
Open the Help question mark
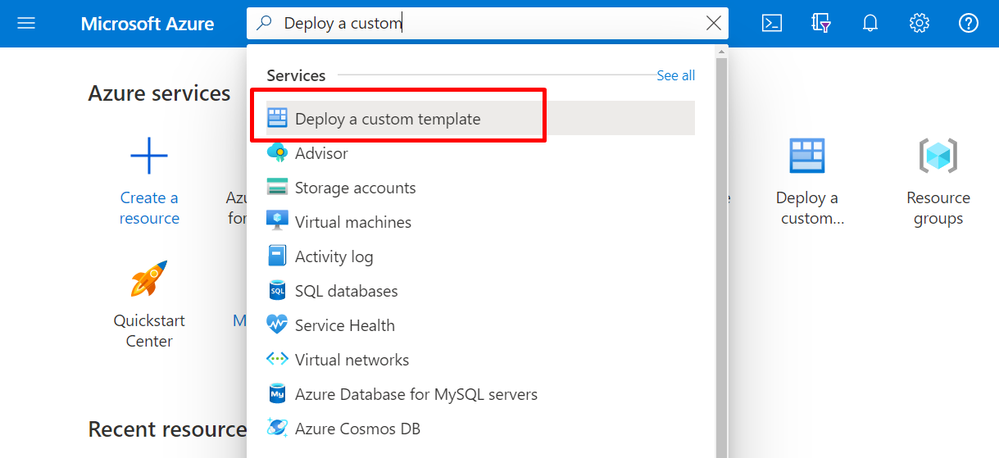[968, 23]
